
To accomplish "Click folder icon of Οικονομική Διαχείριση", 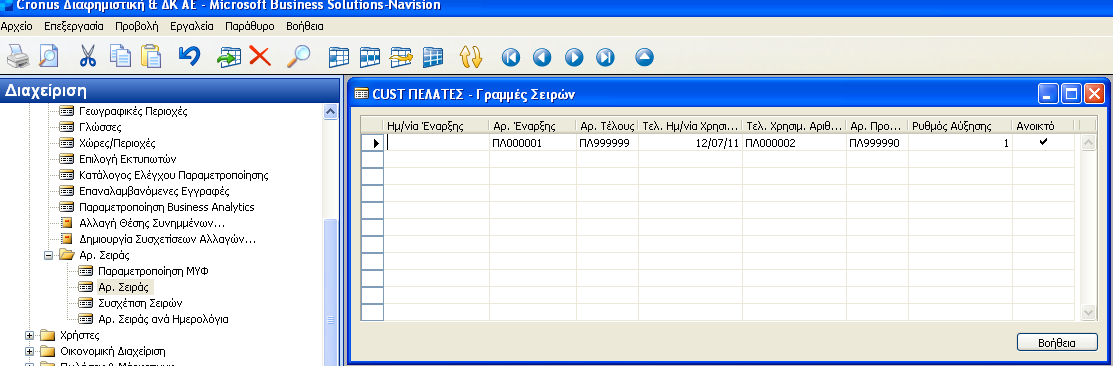I will point(48,351).
